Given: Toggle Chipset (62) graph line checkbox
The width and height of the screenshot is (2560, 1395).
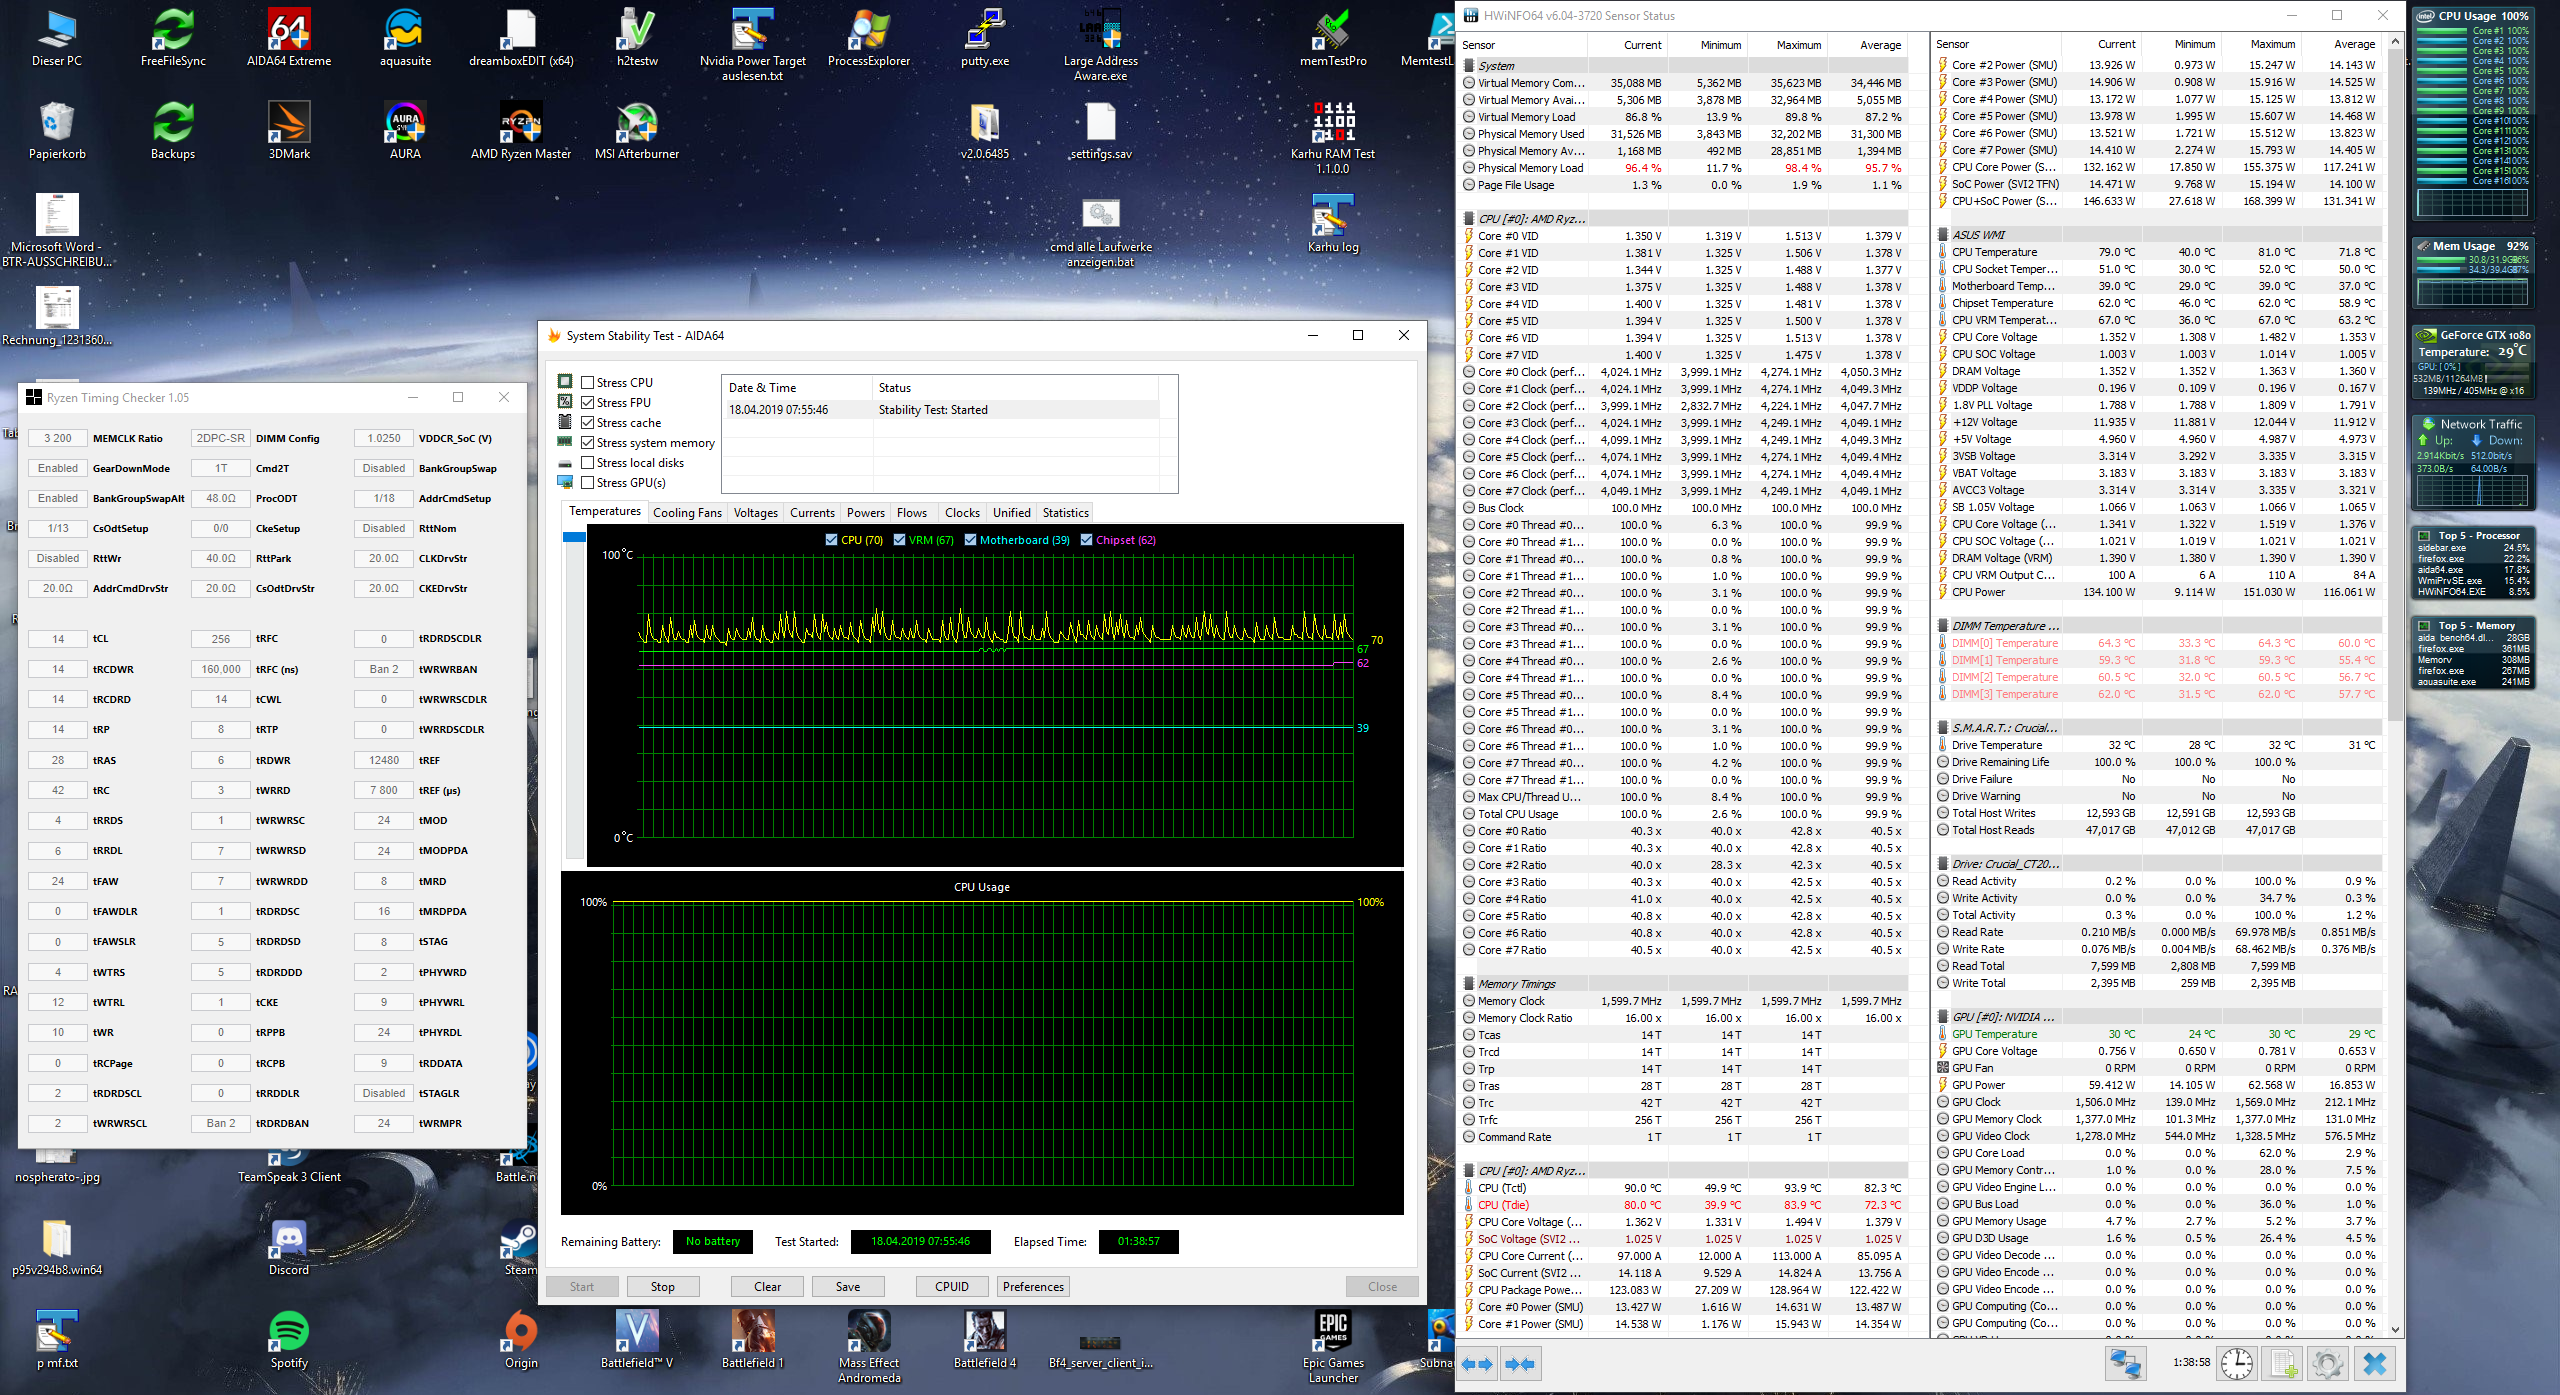Looking at the screenshot, I should point(1087,540).
